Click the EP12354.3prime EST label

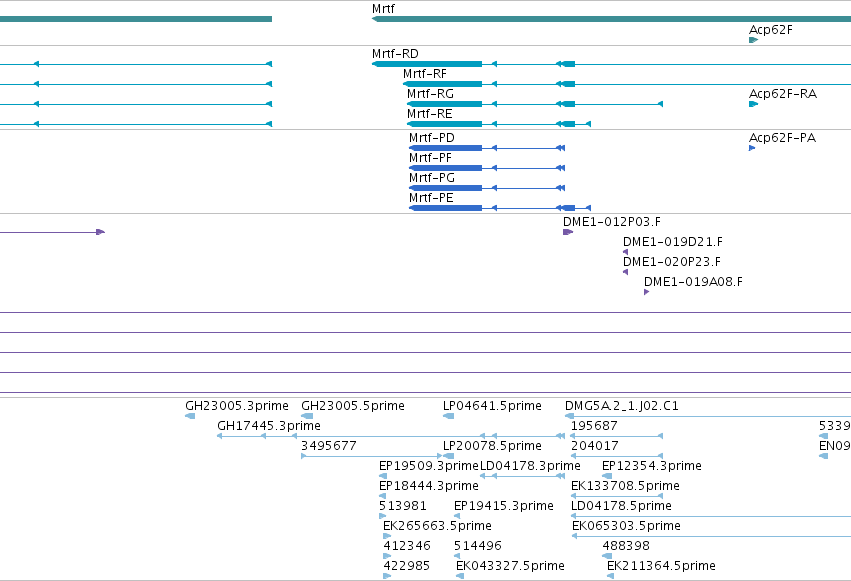click(x=652, y=466)
